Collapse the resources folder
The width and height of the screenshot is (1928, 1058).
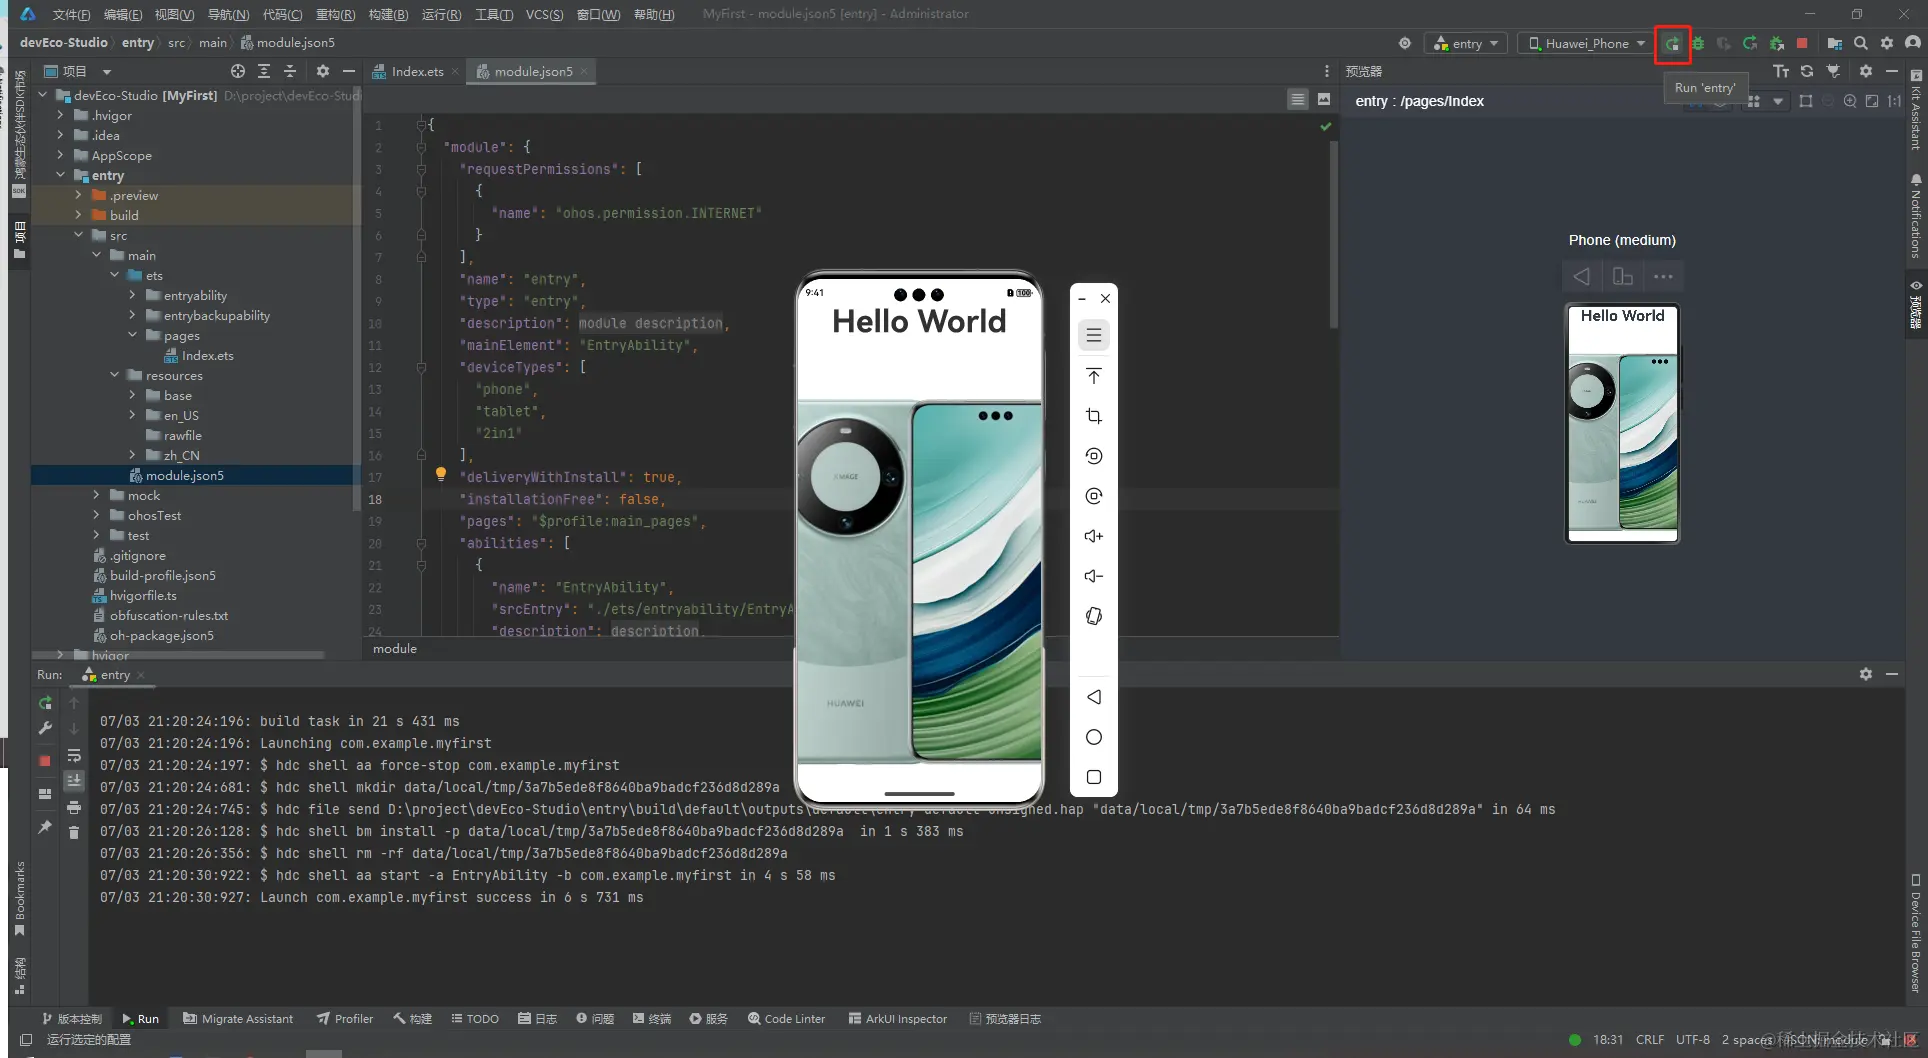click(115, 375)
